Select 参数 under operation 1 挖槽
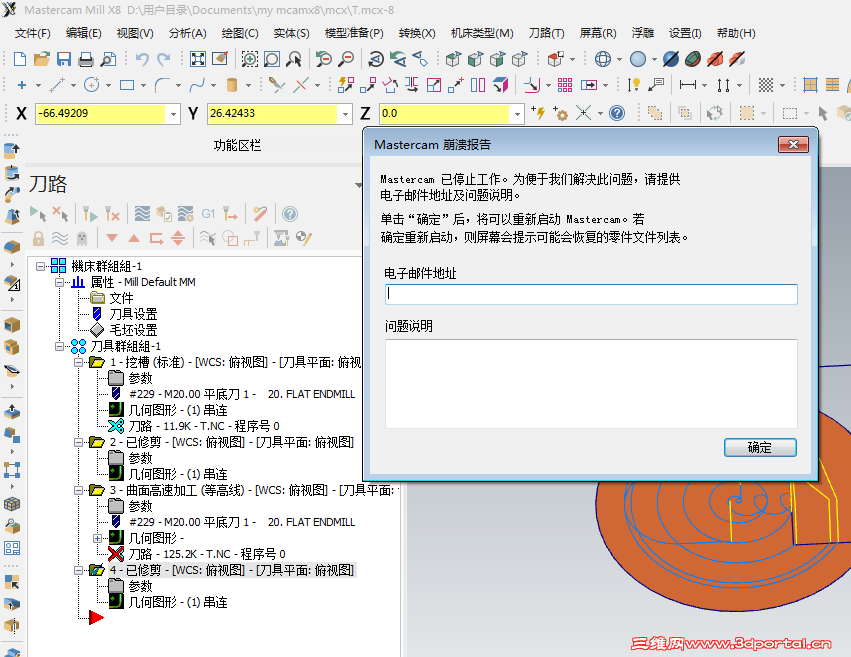851x657 pixels. point(140,378)
